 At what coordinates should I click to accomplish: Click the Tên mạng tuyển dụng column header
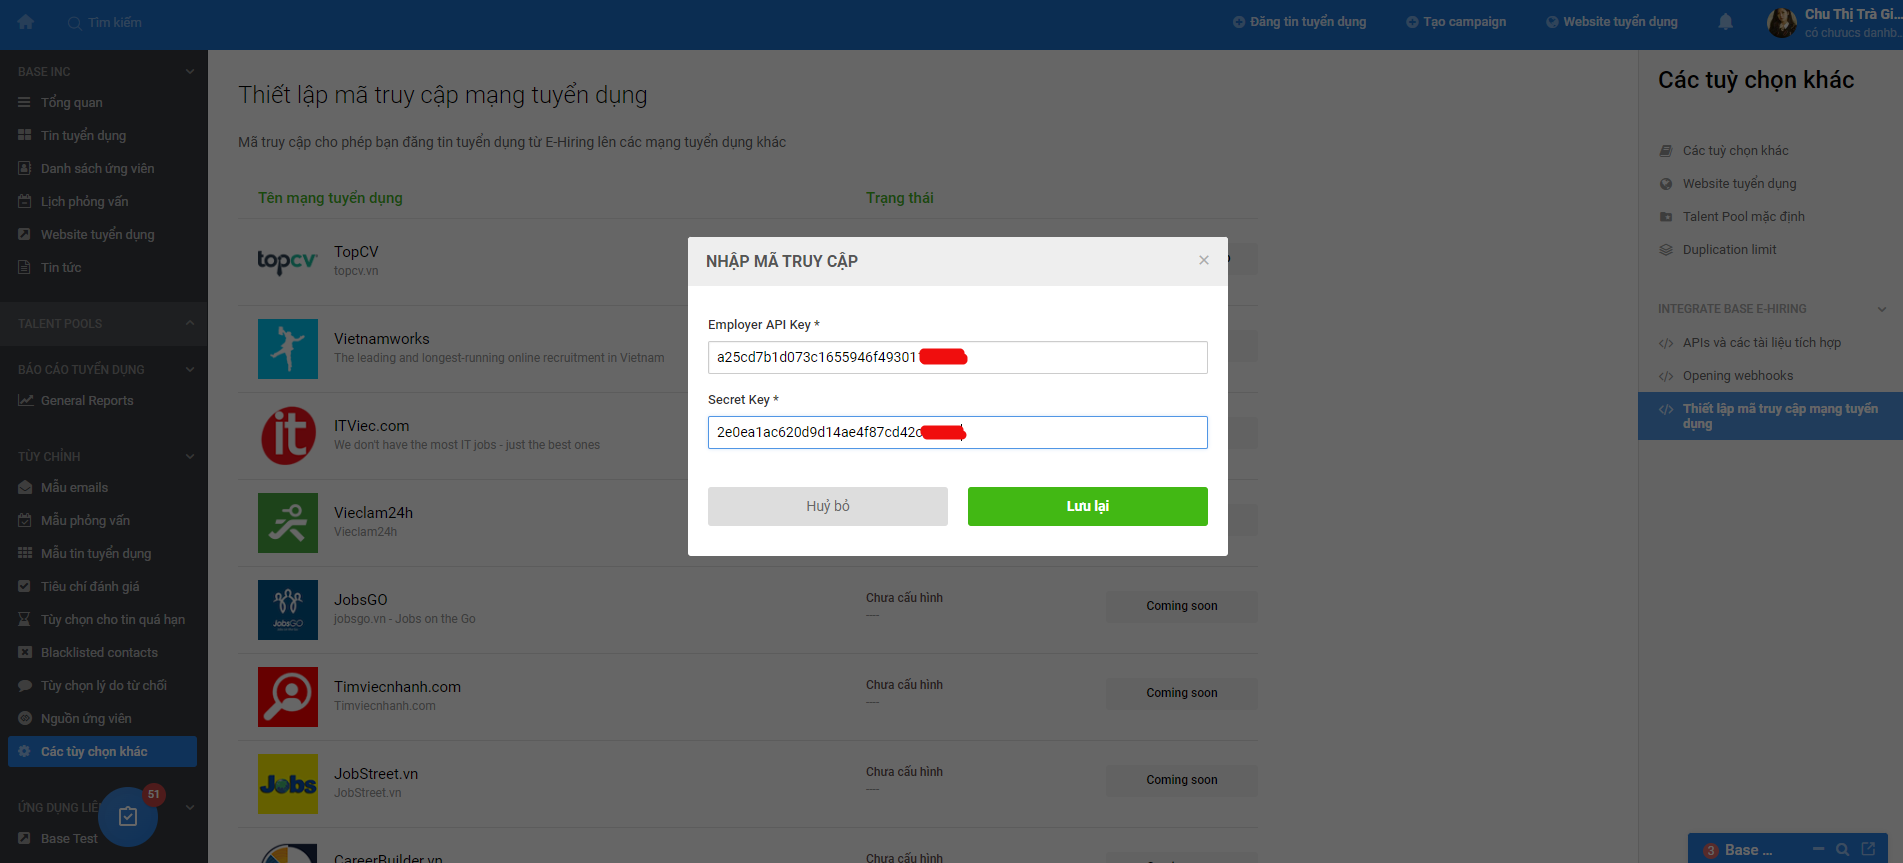tap(330, 198)
